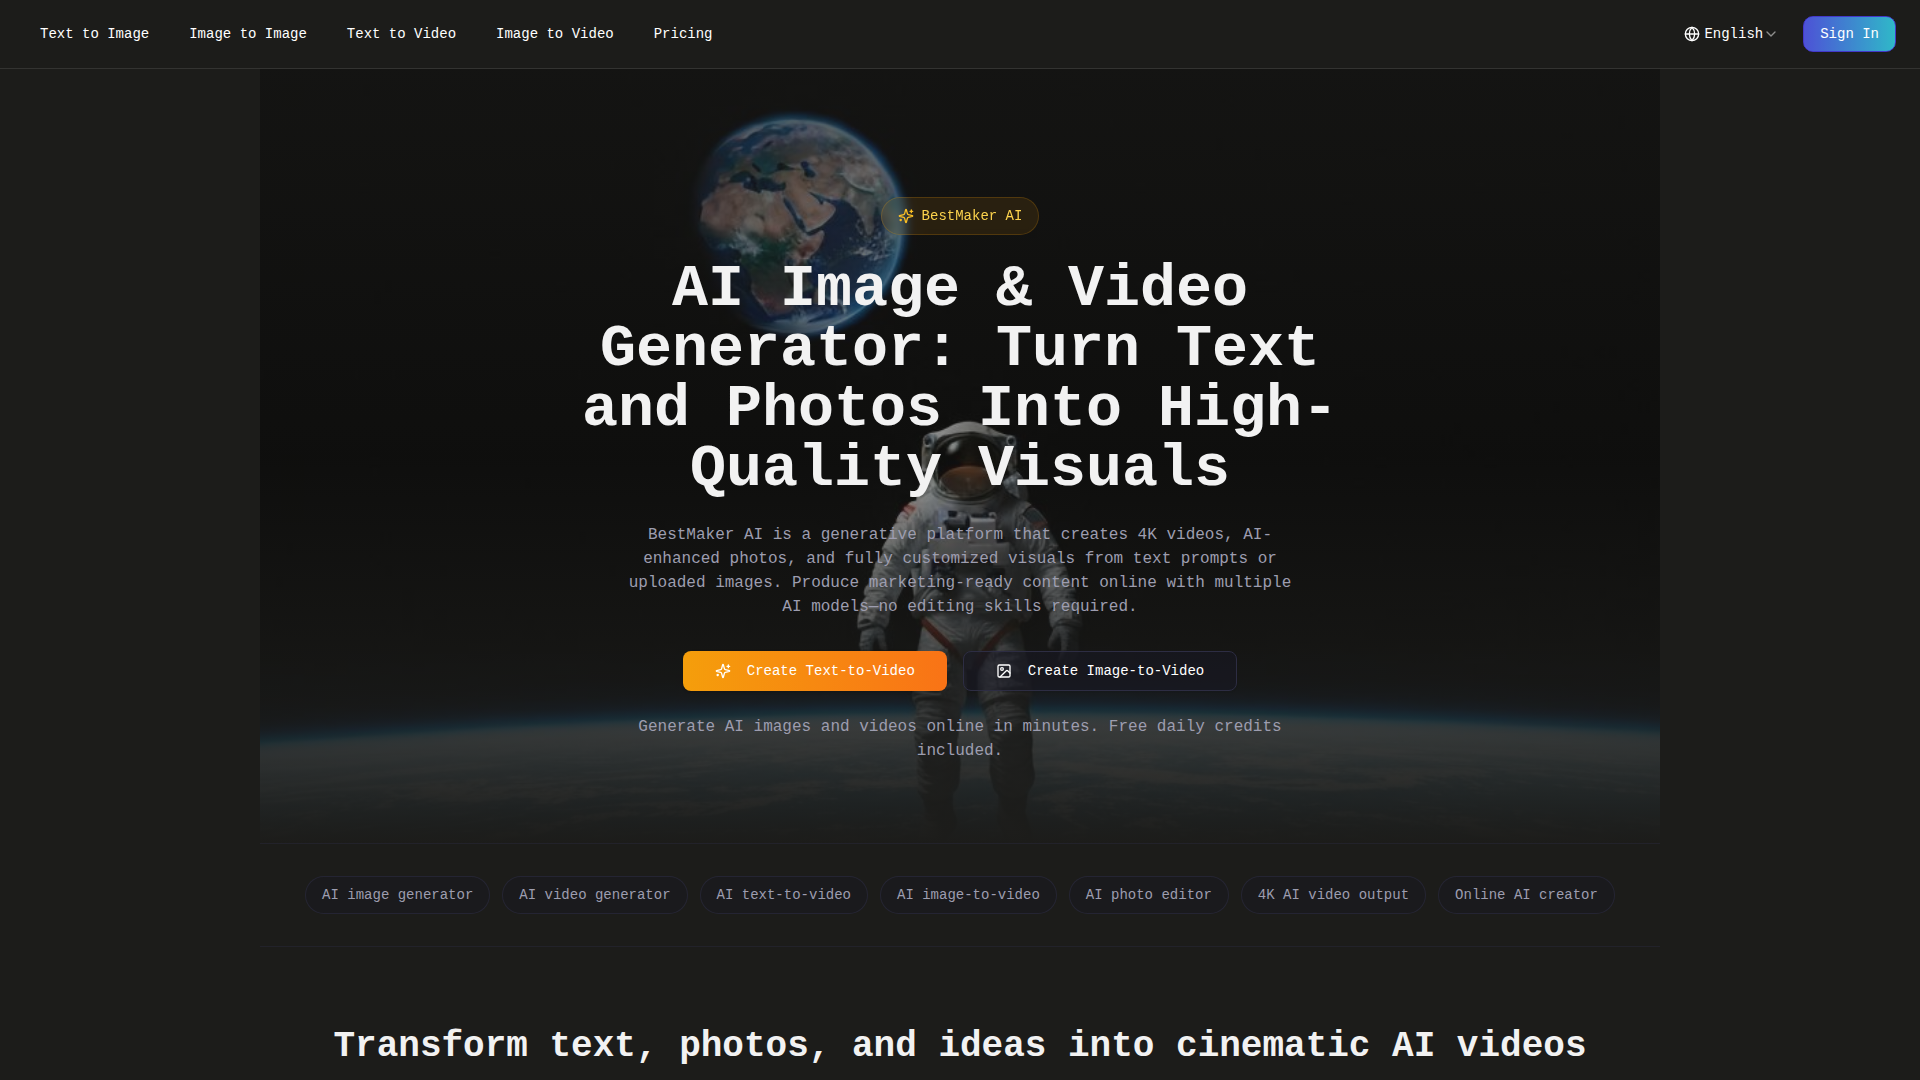Click the AI text-to-video pill

pyautogui.click(x=783, y=895)
